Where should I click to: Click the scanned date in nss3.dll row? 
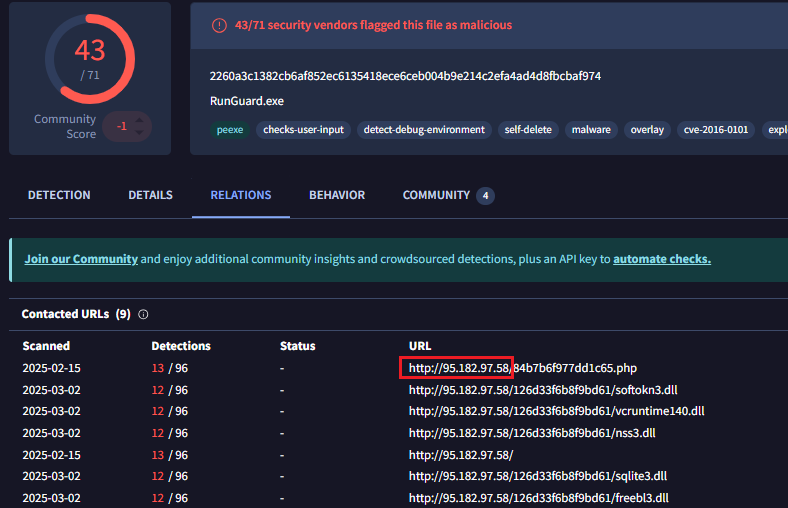[x=51, y=433]
